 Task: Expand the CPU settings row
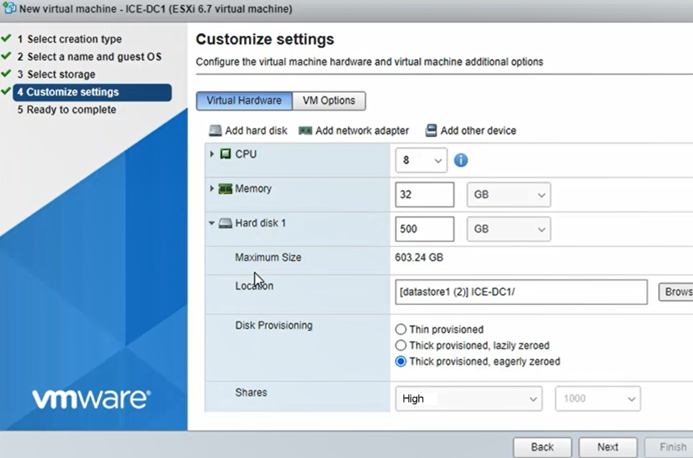212,154
